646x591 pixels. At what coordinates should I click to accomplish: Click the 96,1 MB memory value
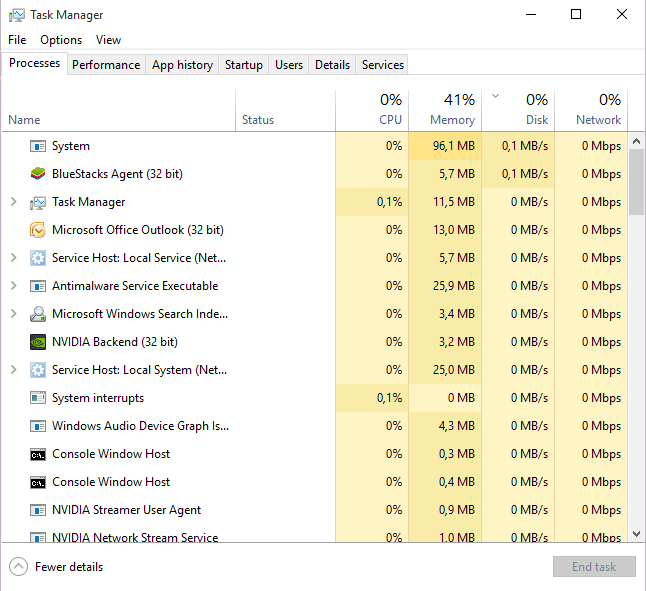[x=454, y=146]
